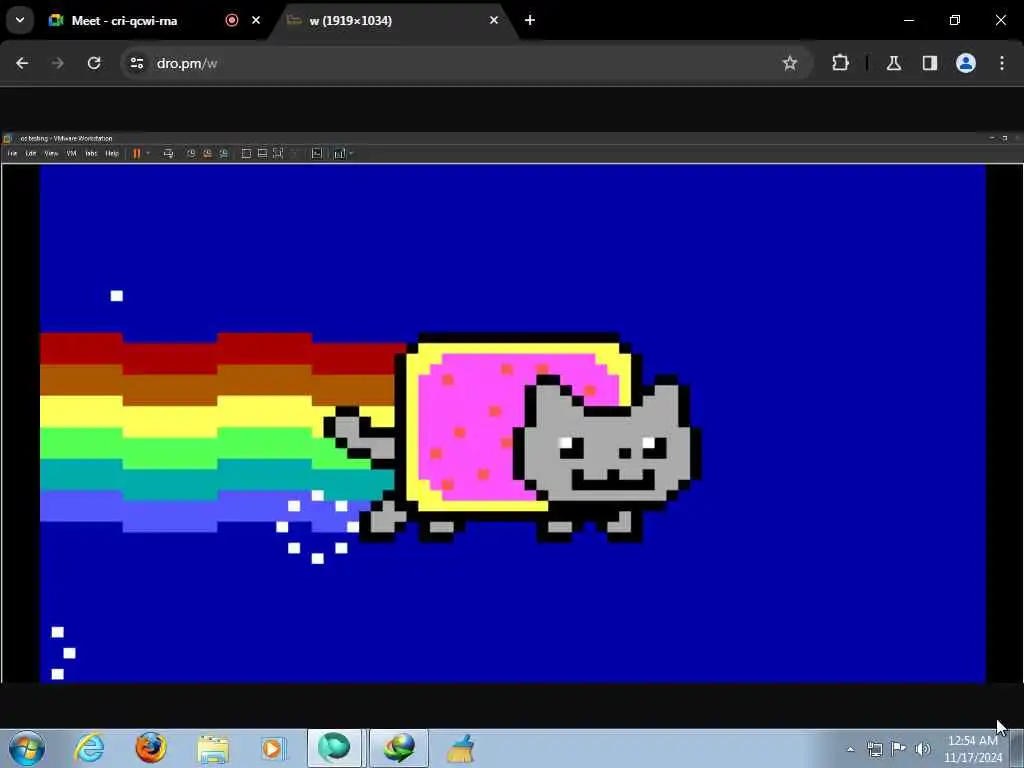This screenshot has height=768, width=1024.
Task: Close the w (1919×1034) tab
Action: (x=494, y=20)
